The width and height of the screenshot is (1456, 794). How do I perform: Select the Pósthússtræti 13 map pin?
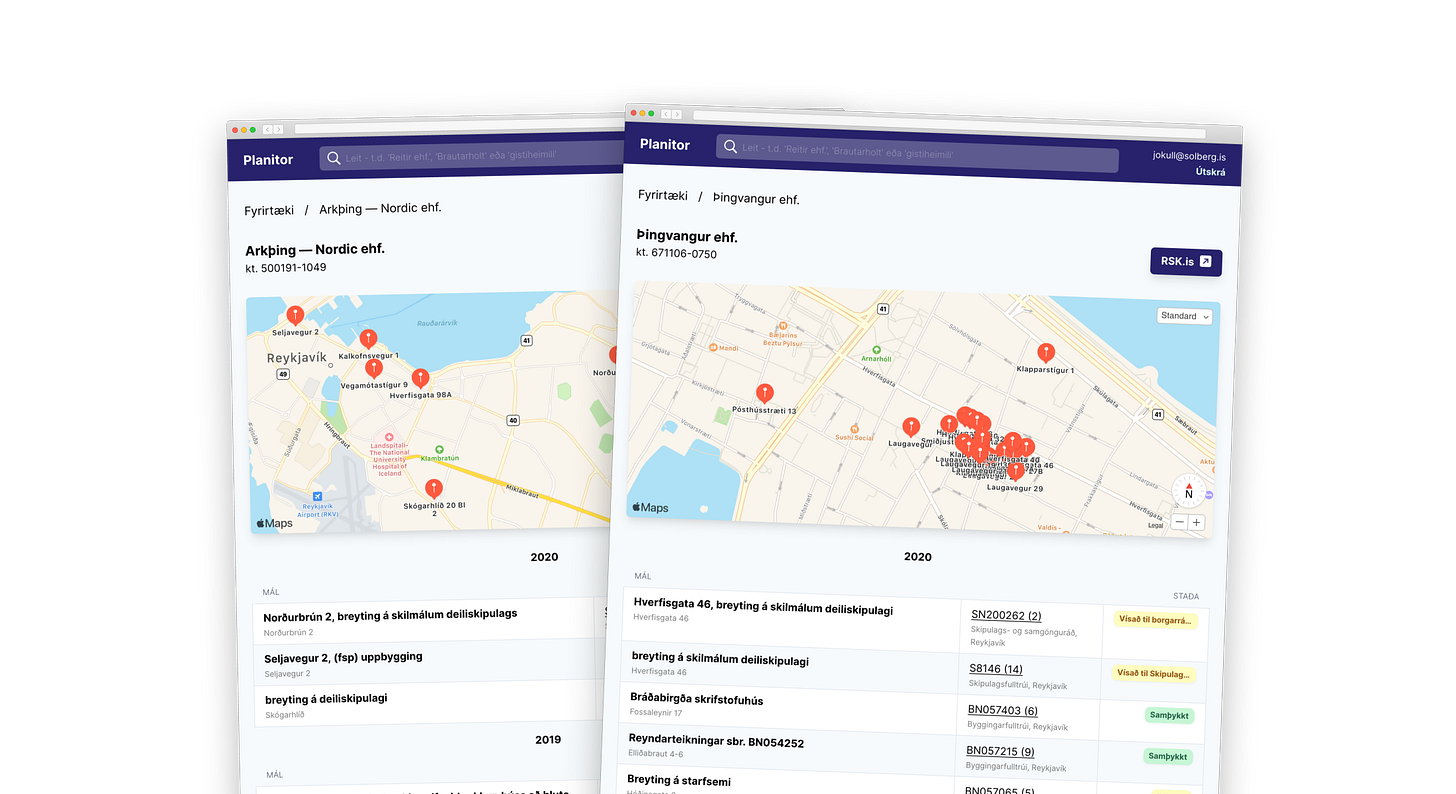765,393
